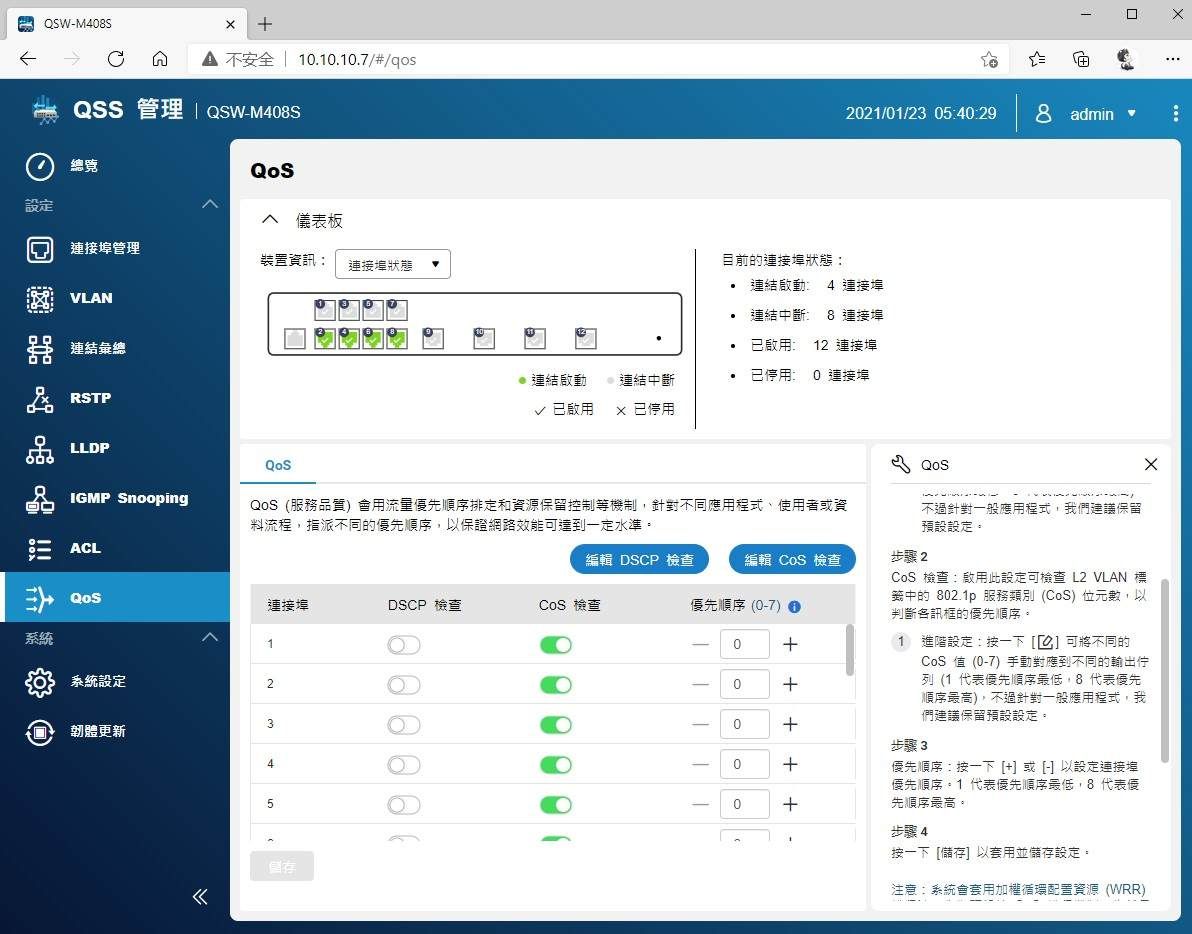Open the Overview gauge icon in sidebar
This screenshot has height=934, width=1192.
(39, 166)
